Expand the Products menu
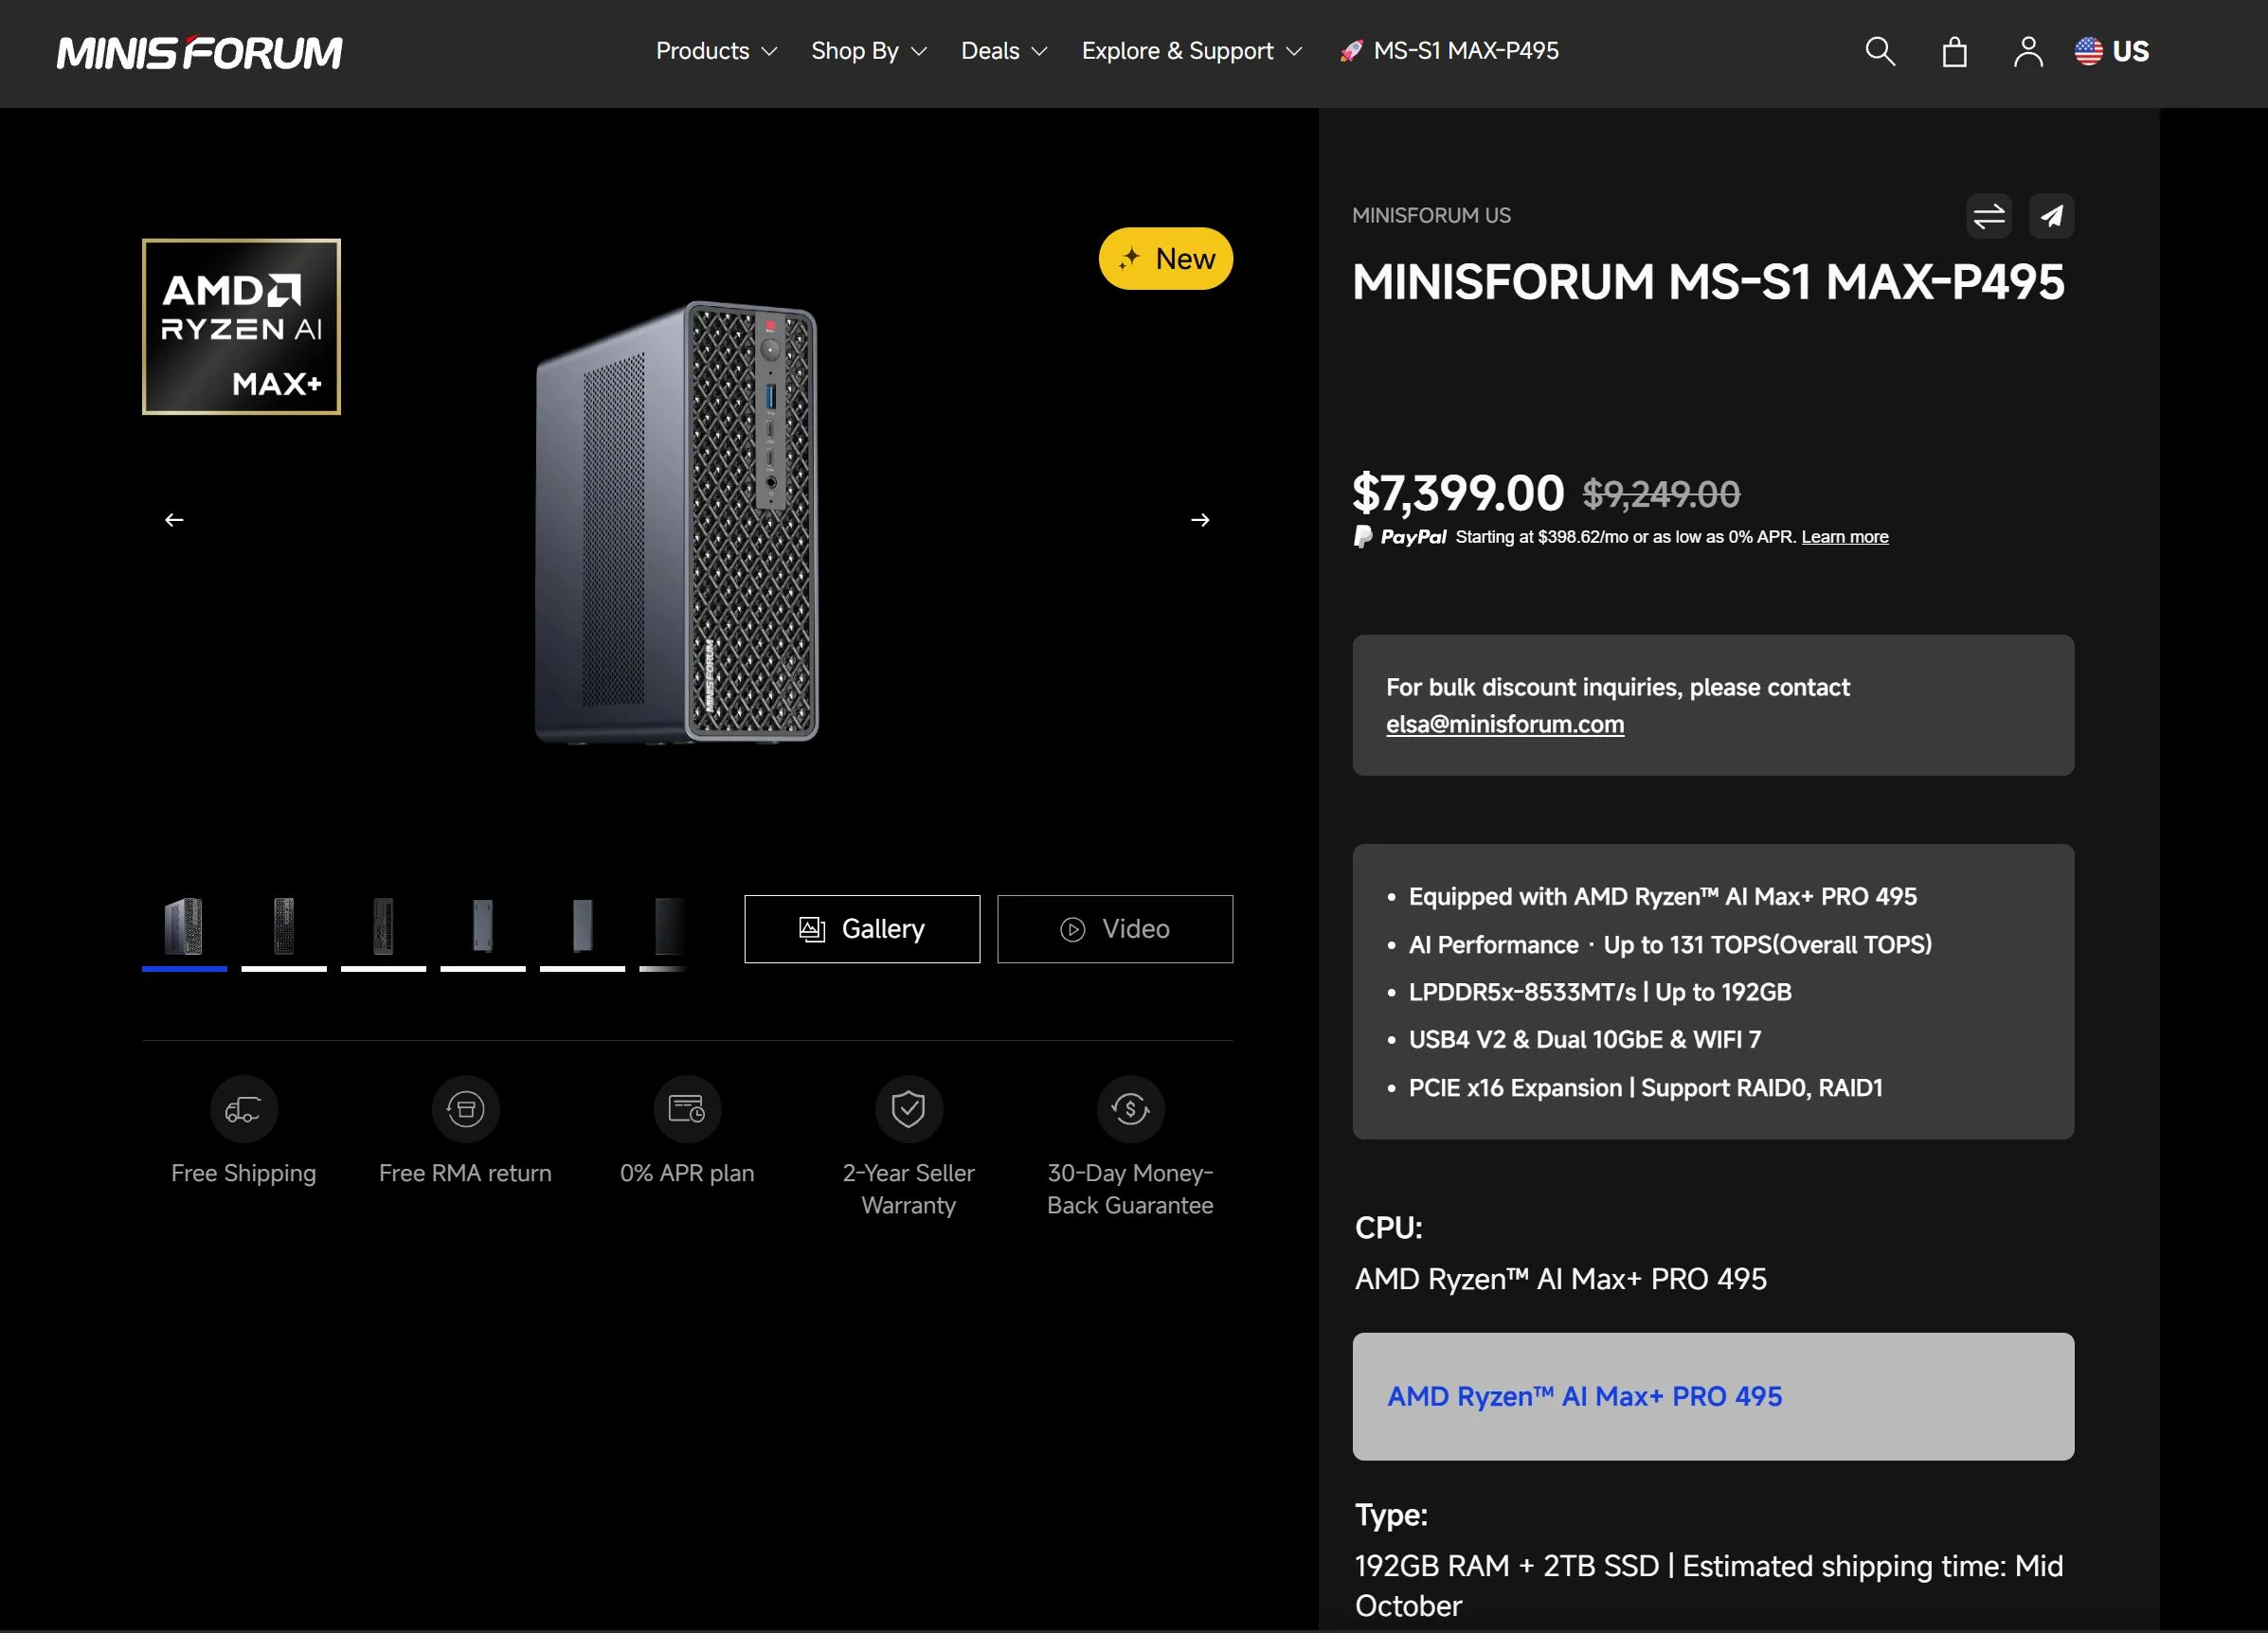Screen dimensions: 2268x1633 (x=716, y=51)
